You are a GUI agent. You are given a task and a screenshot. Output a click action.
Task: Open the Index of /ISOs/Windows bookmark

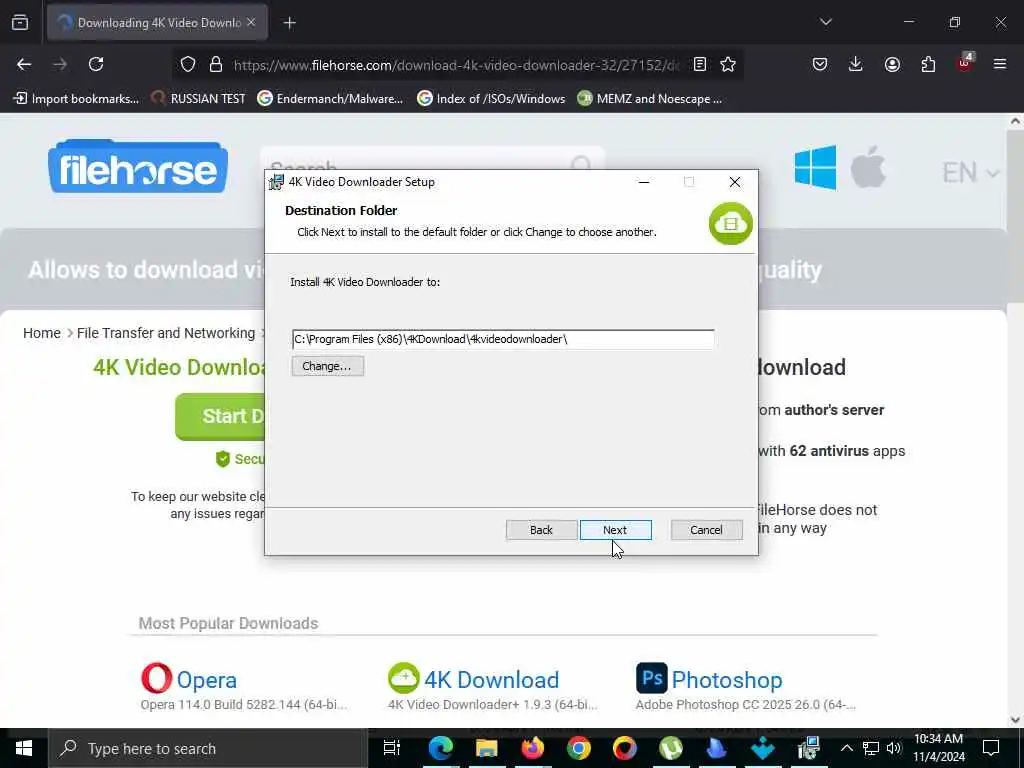coord(491,99)
